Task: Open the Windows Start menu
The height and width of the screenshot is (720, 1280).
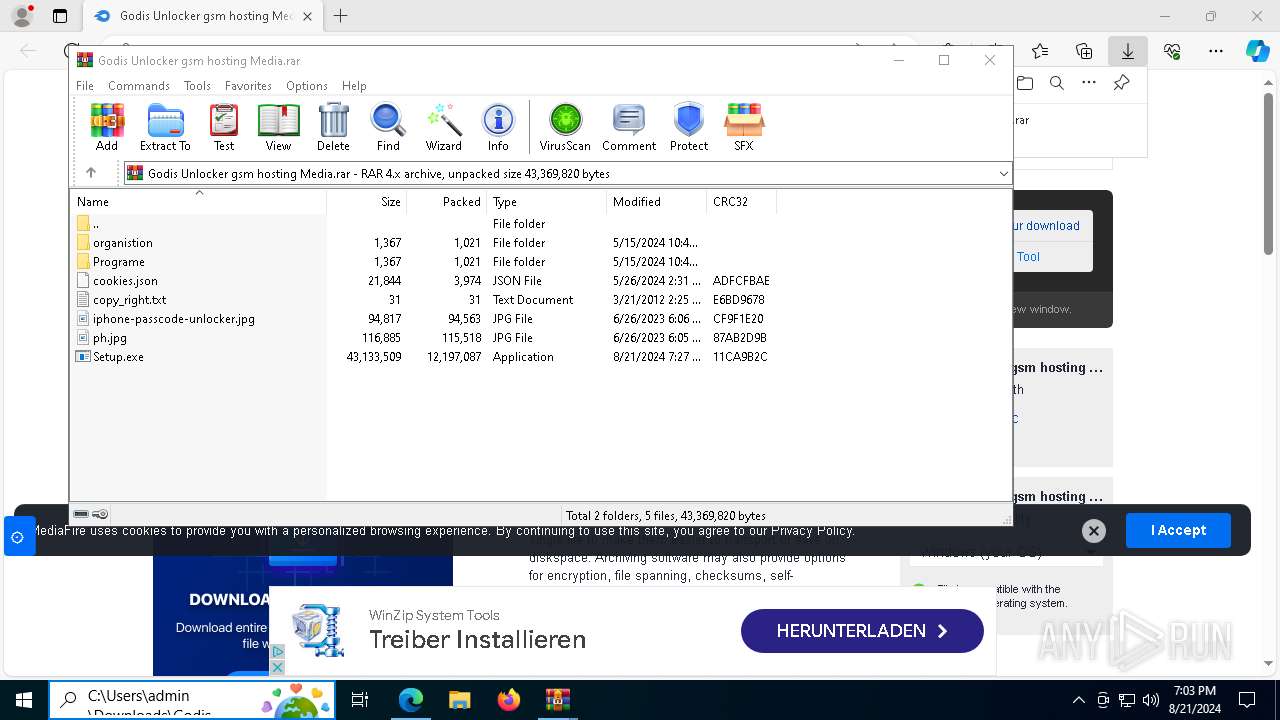Action: coord(24,700)
